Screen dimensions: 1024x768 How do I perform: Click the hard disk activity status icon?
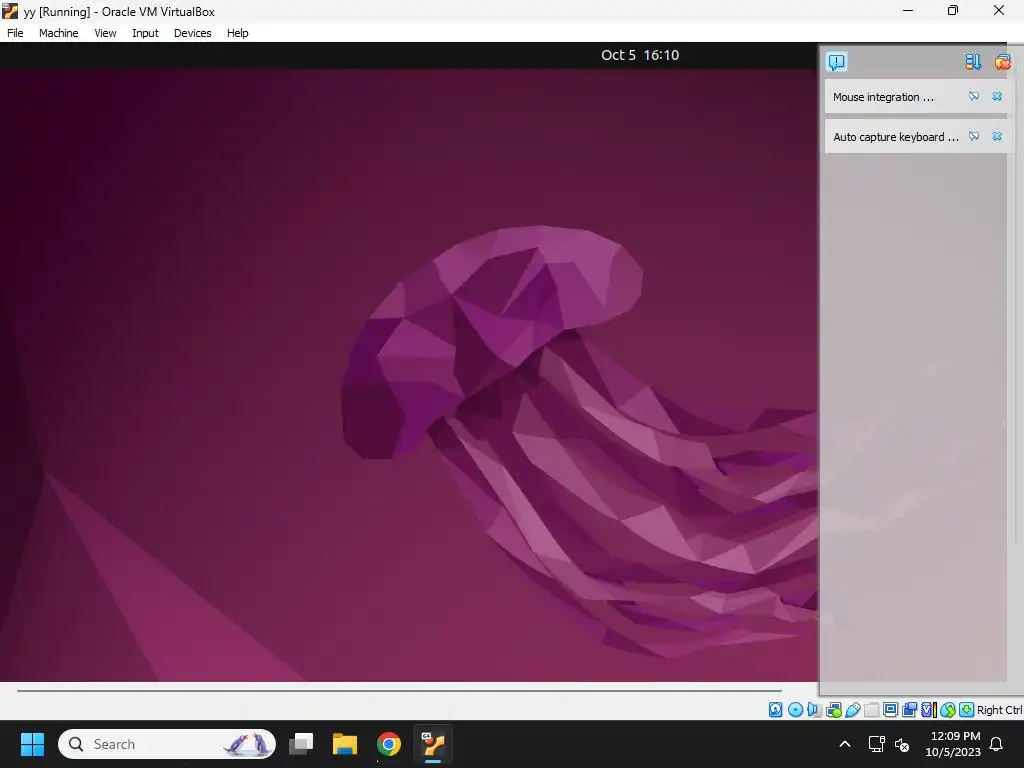point(775,710)
